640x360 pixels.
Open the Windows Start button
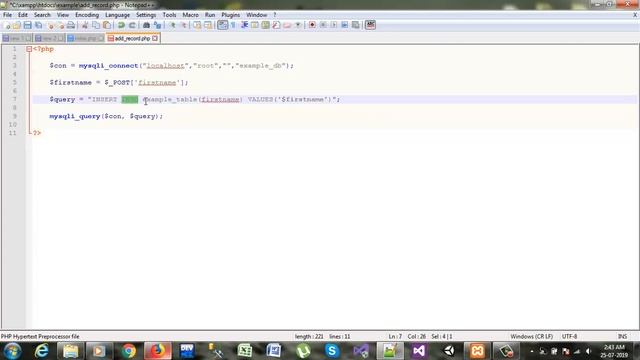(x=12, y=351)
